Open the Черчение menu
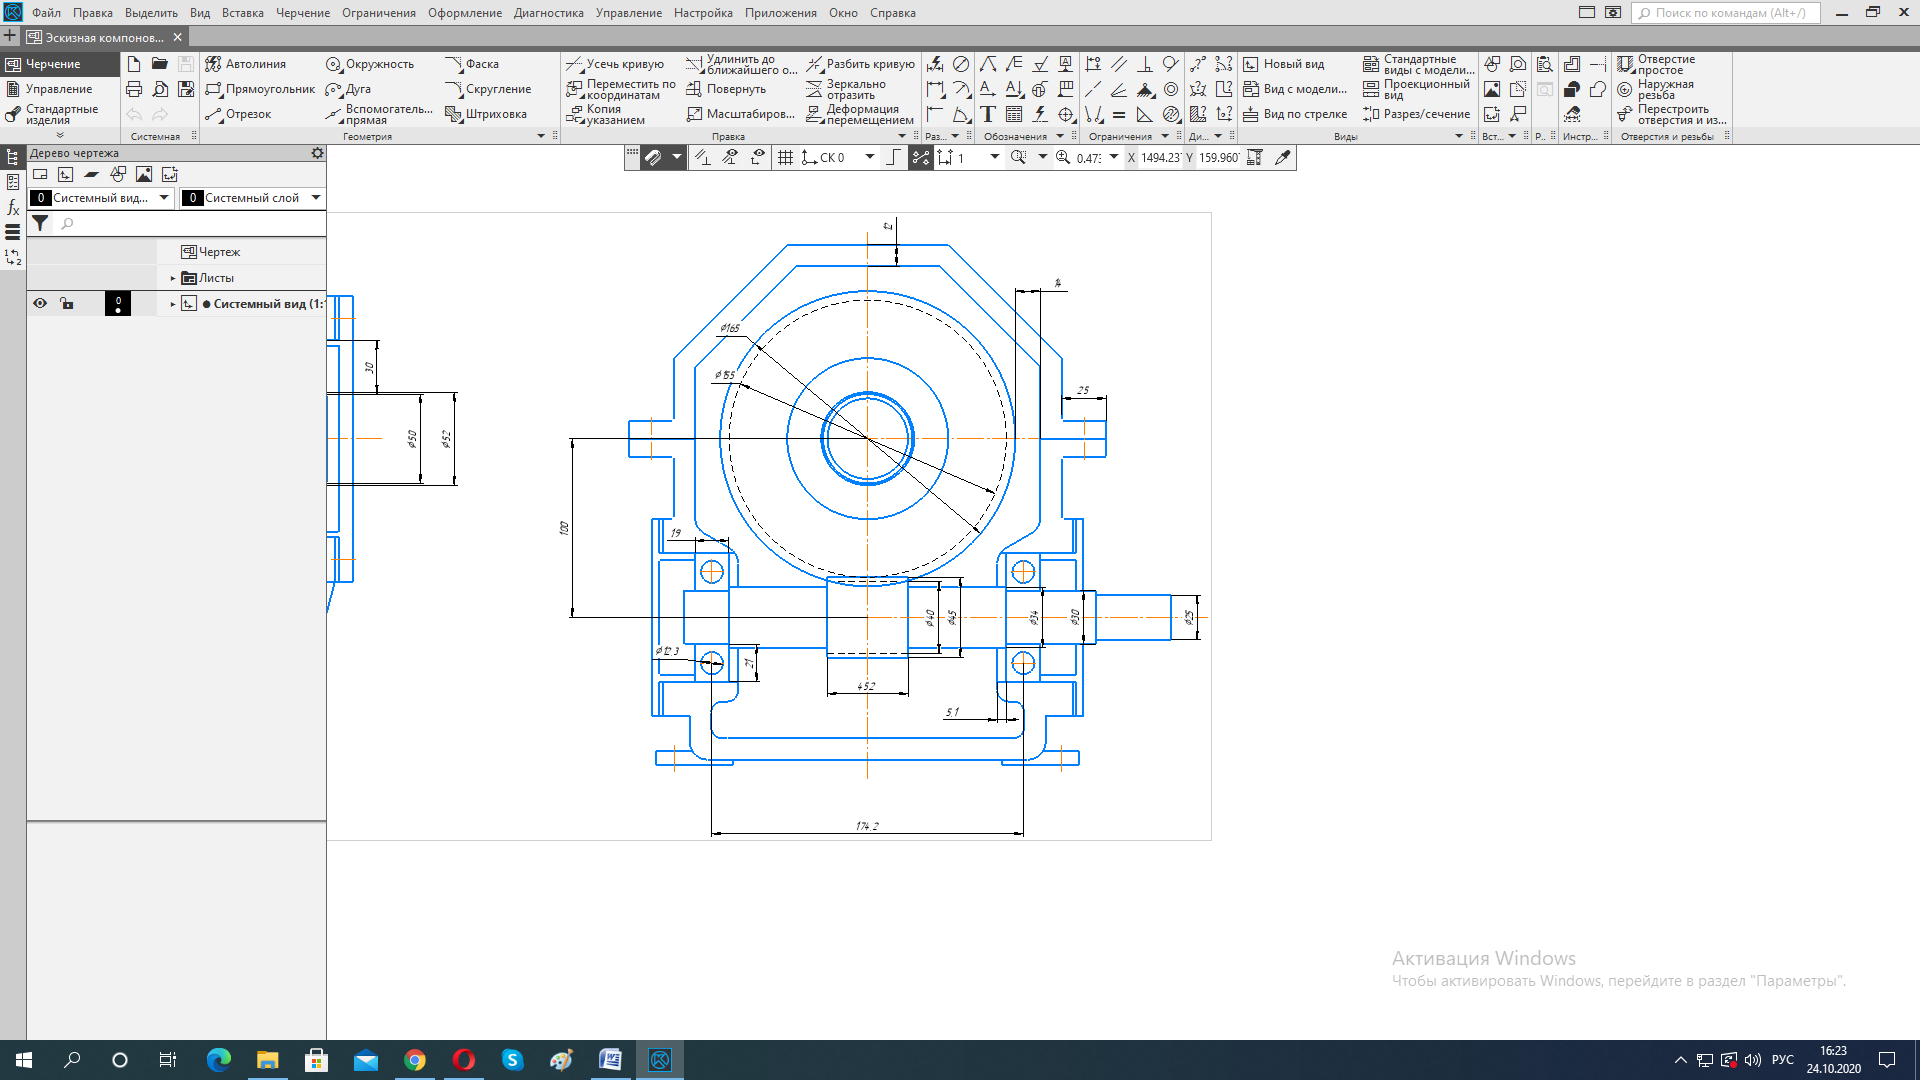Screen dimensions: 1920x1080 pos(302,13)
